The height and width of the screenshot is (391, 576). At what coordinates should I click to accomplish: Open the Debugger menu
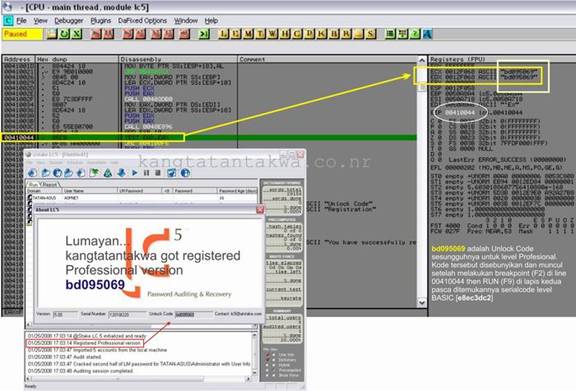point(69,21)
